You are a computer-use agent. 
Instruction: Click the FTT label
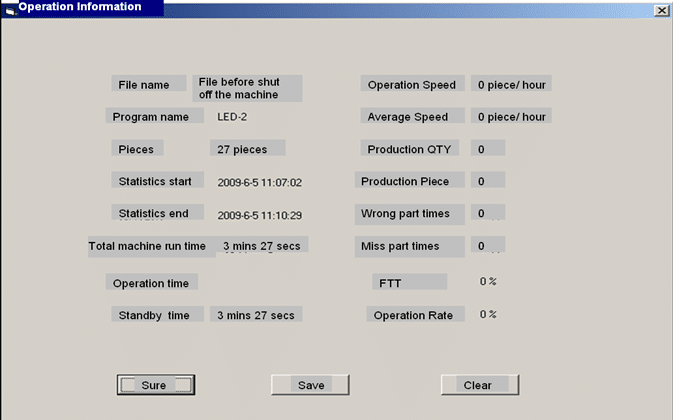409,282
